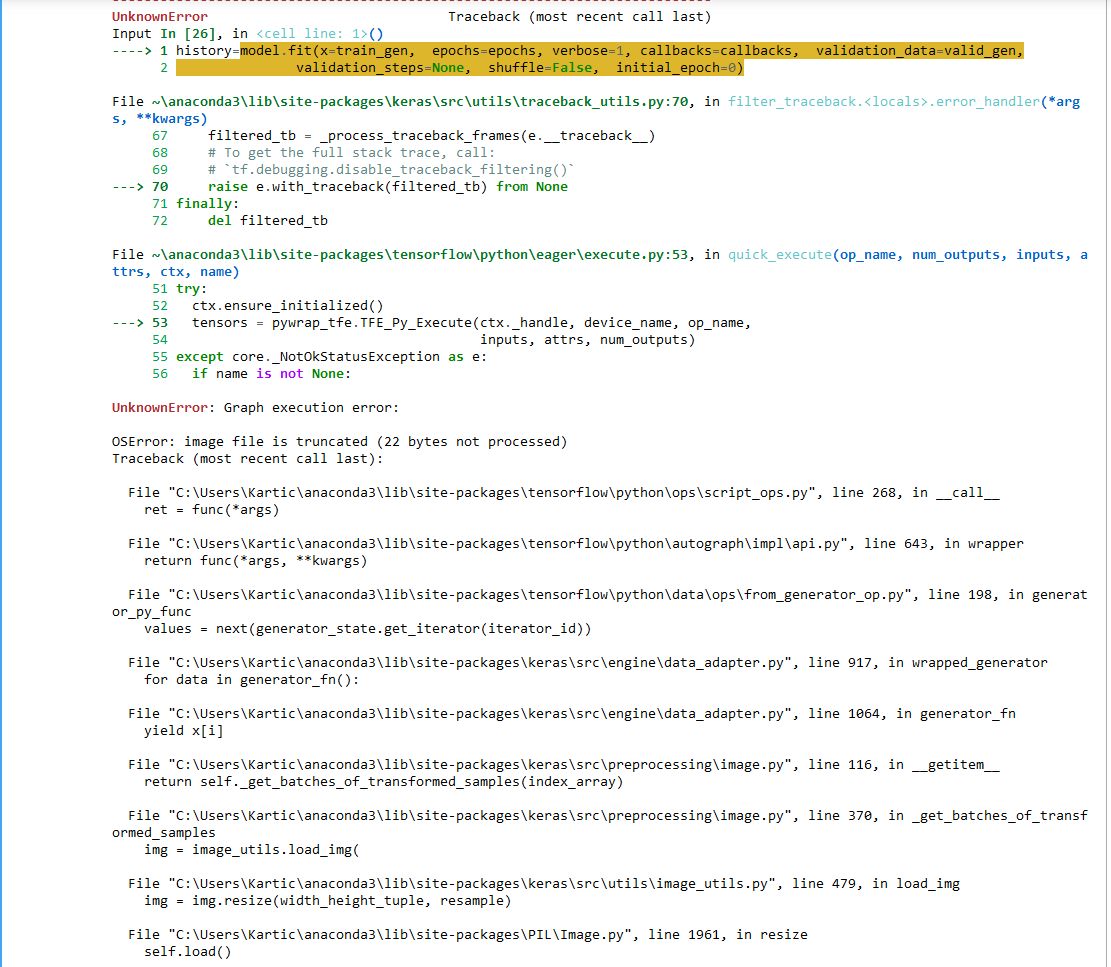Click the red UnknownError heading at top

(160, 16)
